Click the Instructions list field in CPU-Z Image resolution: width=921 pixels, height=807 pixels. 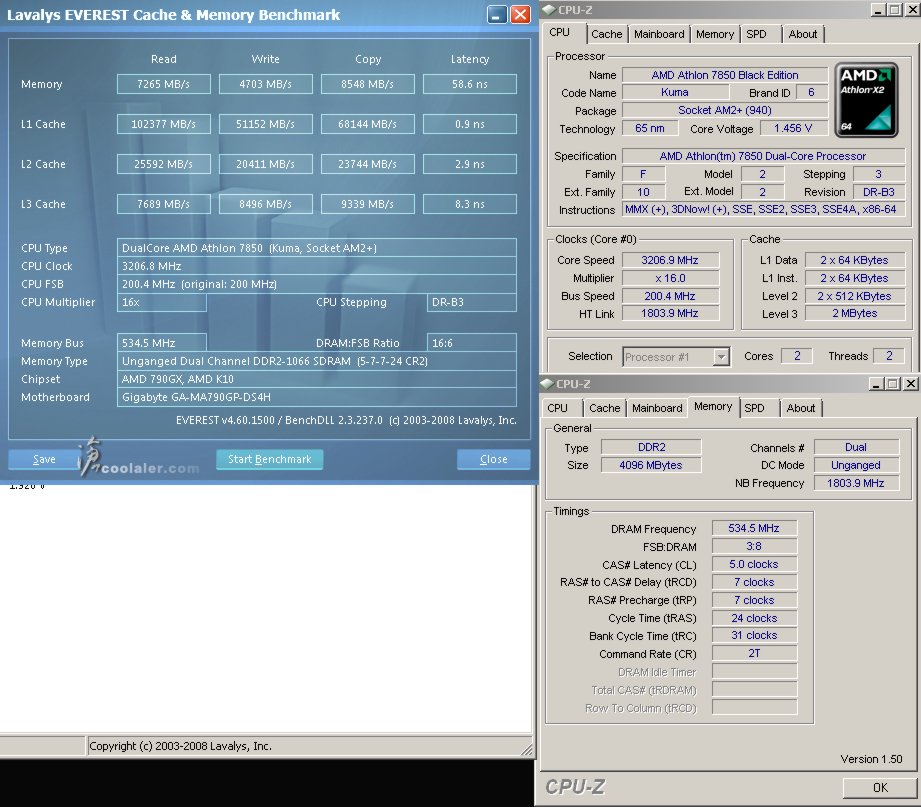click(764, 210)
